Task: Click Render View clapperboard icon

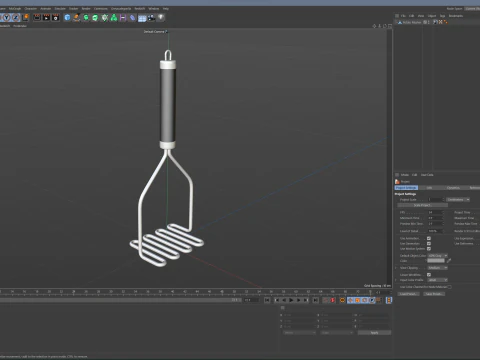Action: pos(37,18)
